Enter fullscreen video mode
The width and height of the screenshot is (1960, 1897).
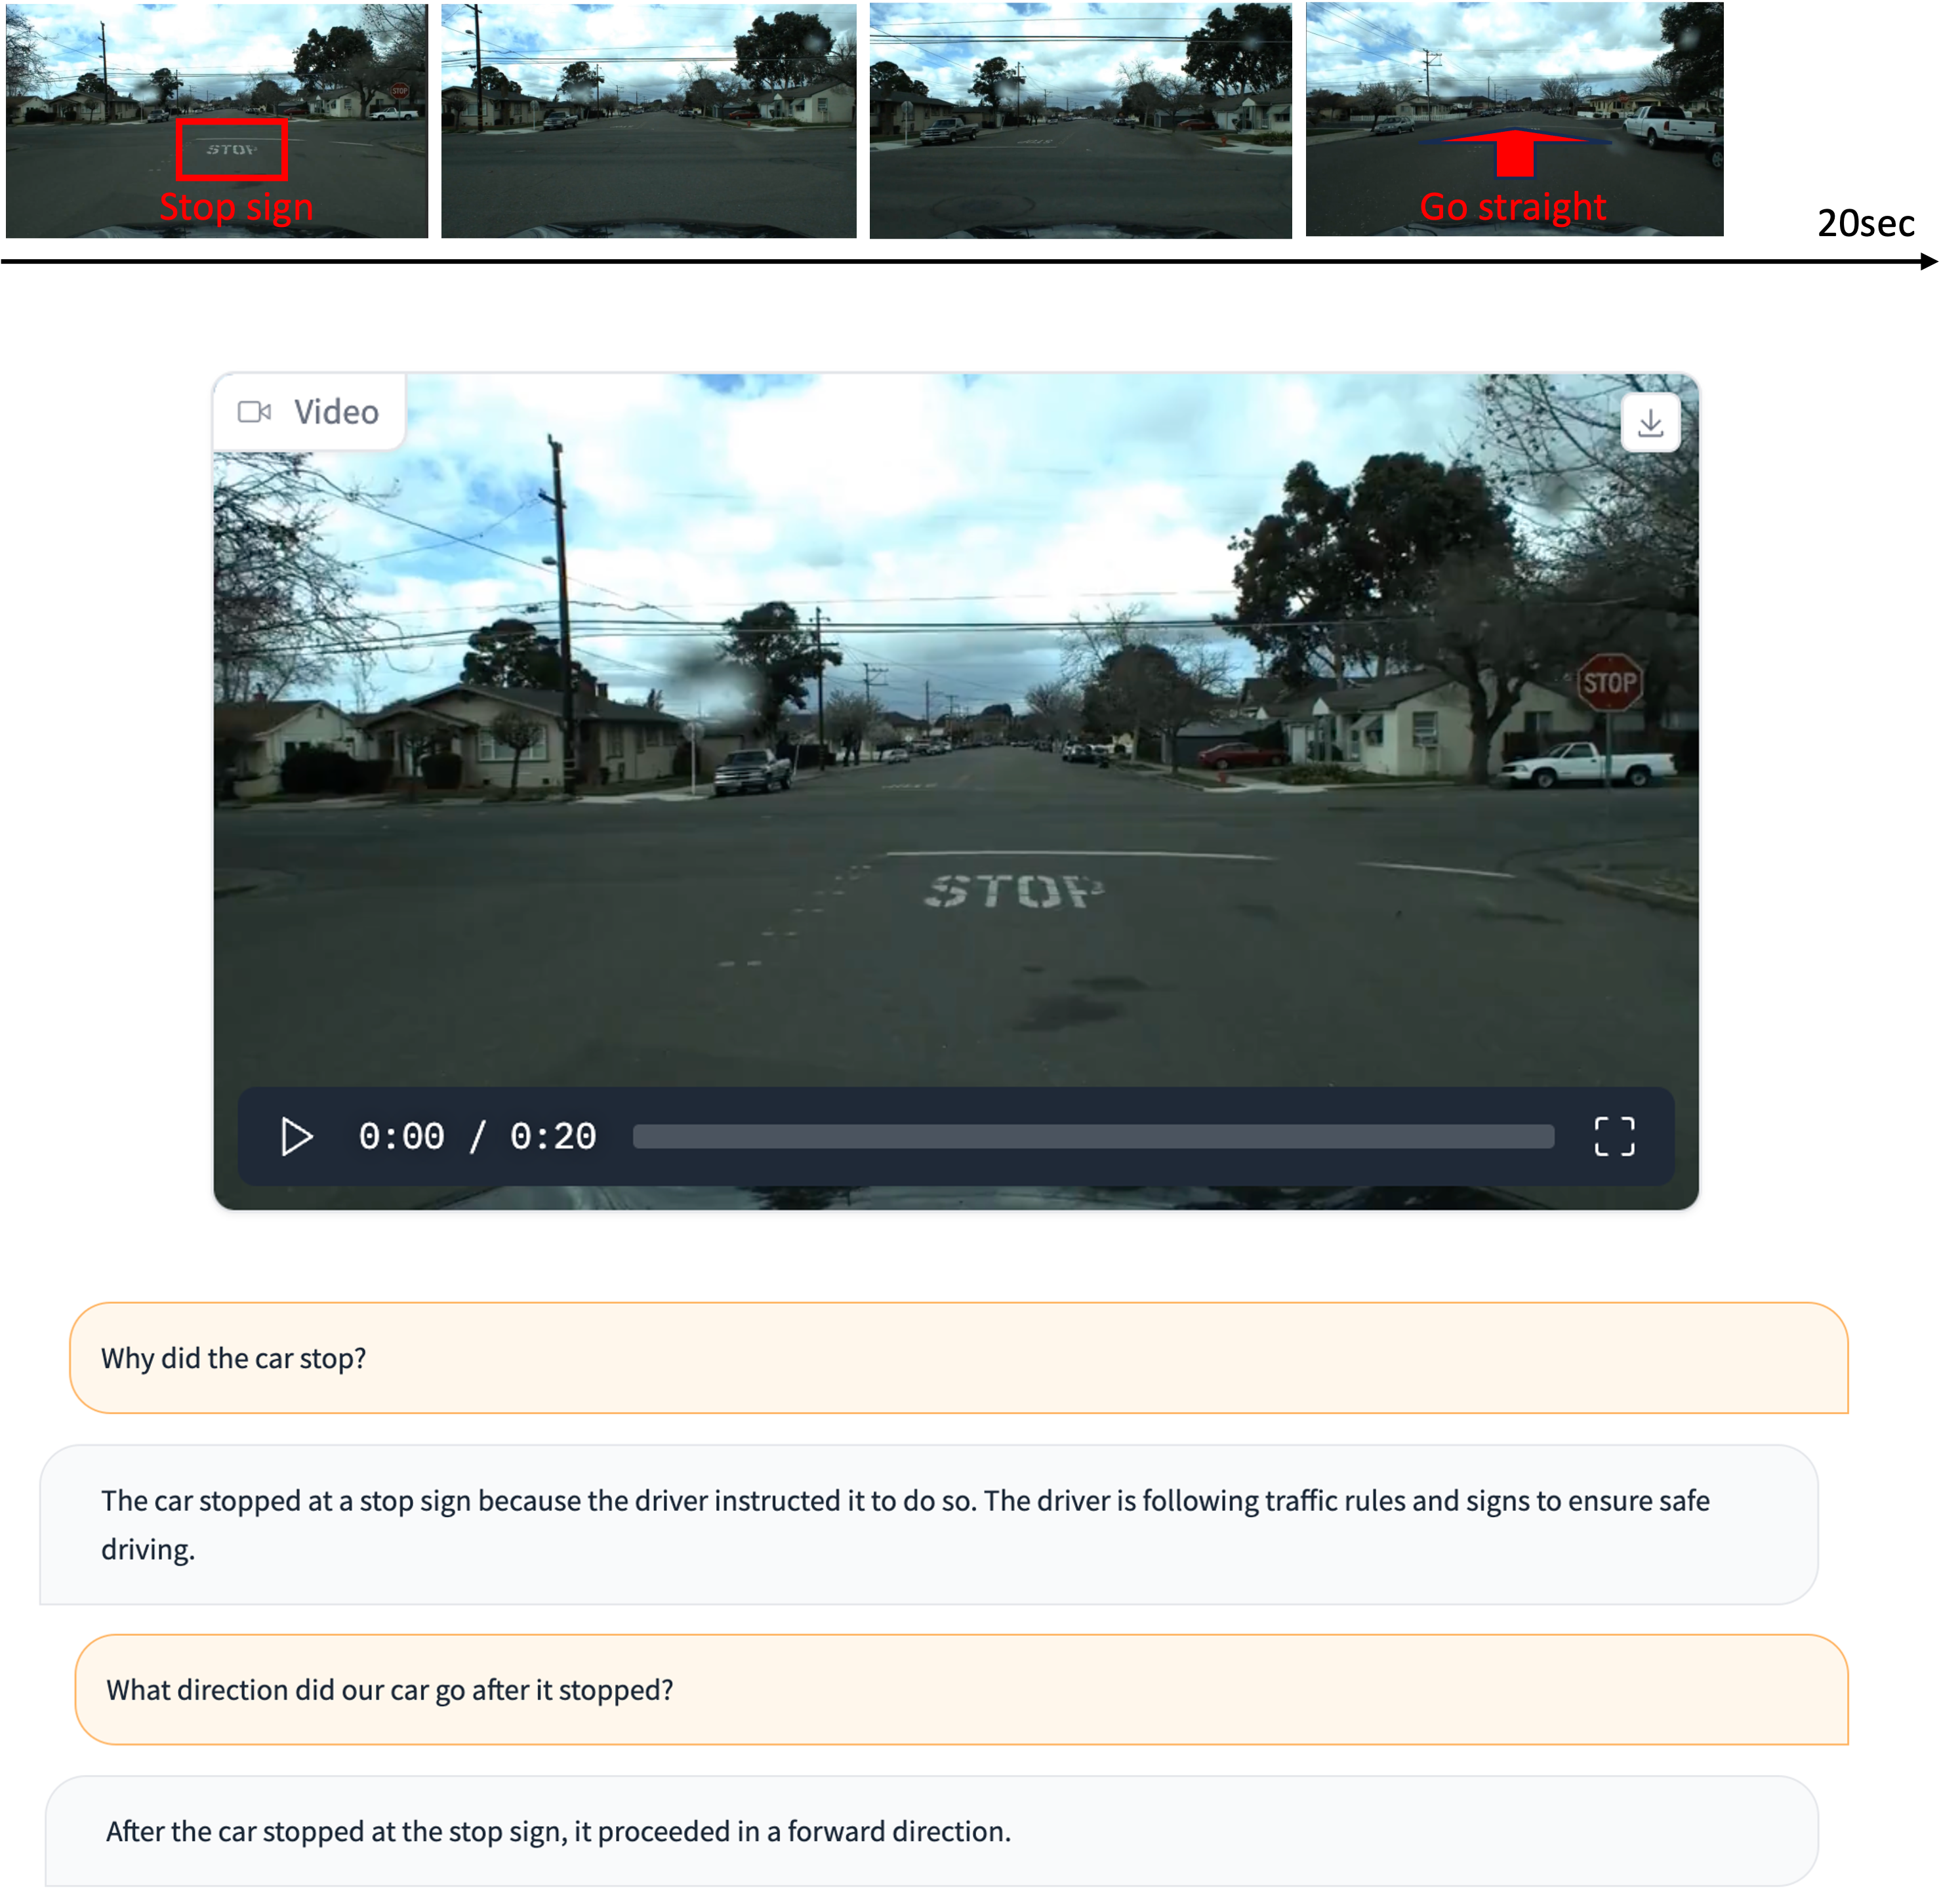pos(1615,1137)
